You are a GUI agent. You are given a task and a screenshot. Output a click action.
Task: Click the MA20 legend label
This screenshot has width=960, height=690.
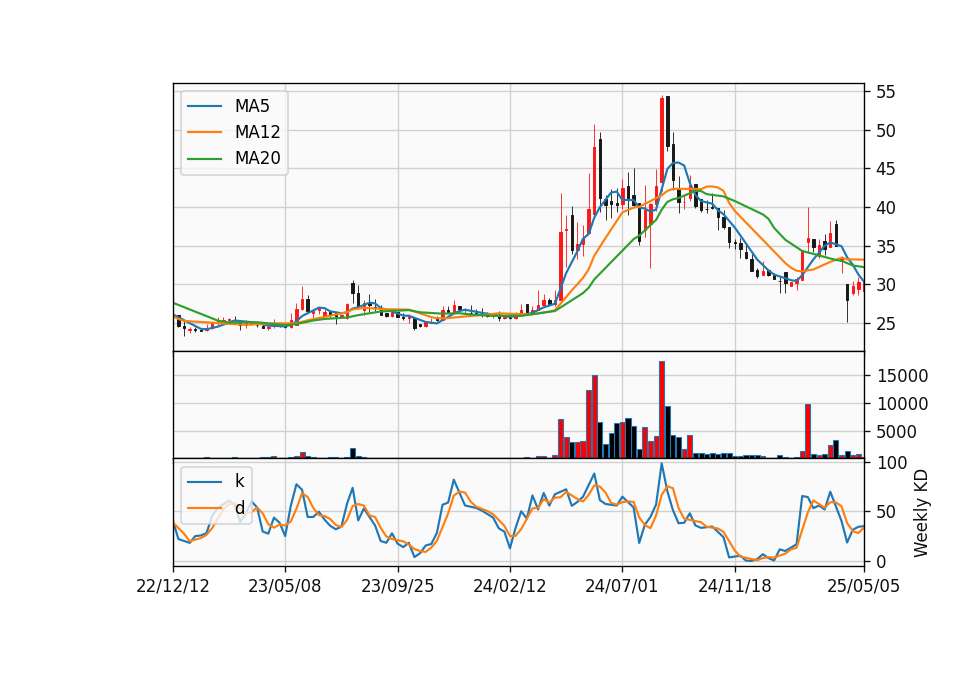pos(257,158)
